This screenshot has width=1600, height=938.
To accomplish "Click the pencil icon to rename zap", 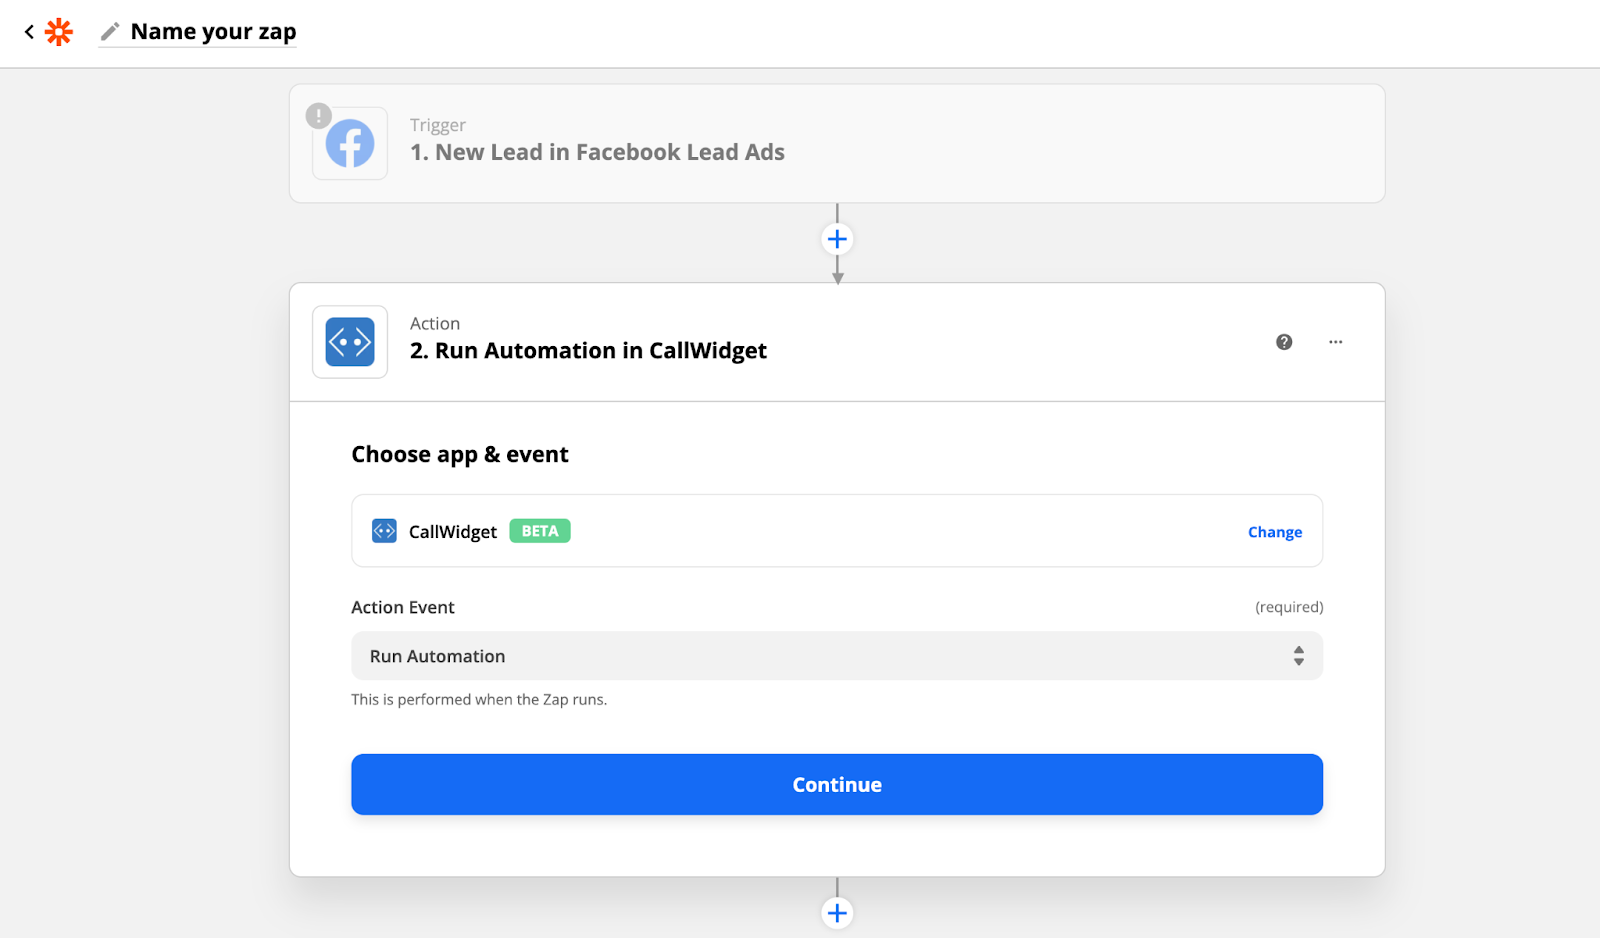I will pyautogui.click(x=110, y=32).
